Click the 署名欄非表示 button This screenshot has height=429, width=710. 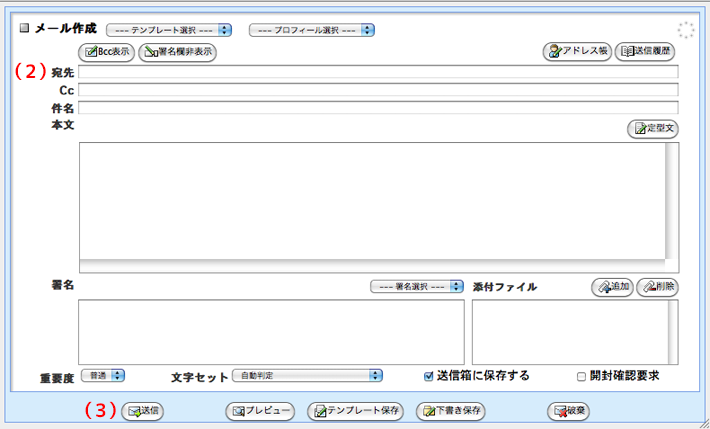tap(178, 52)
